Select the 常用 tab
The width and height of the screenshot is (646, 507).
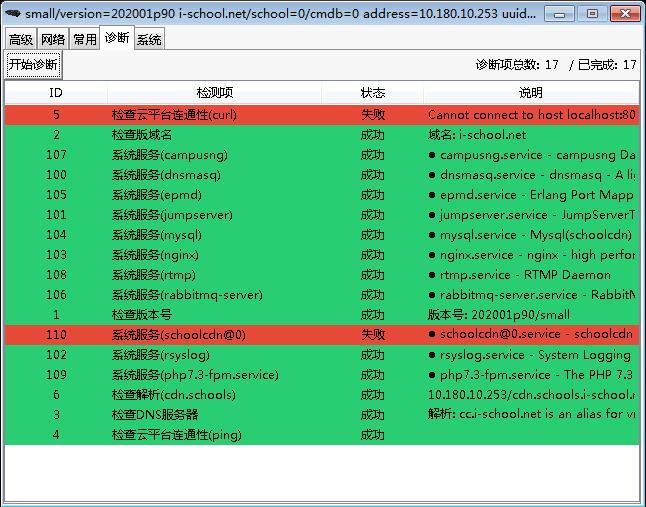point(85,40)
